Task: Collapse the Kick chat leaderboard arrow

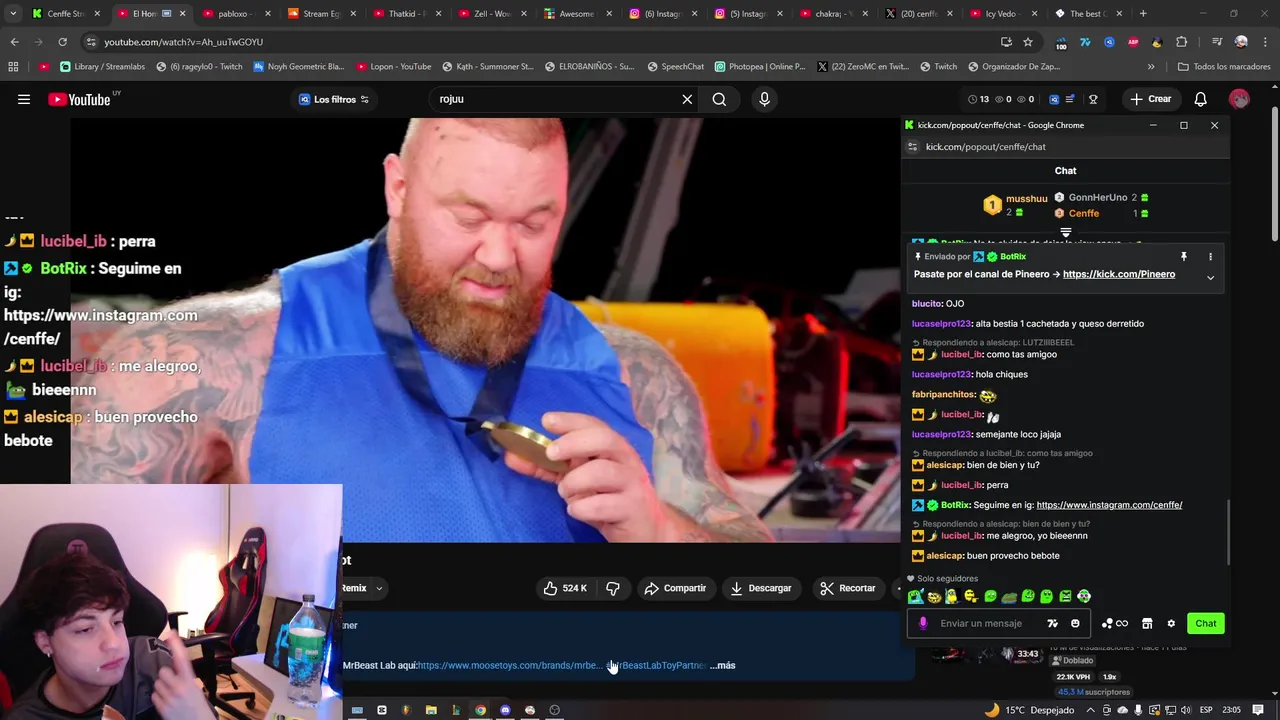Action: [x=1066, y=233]
